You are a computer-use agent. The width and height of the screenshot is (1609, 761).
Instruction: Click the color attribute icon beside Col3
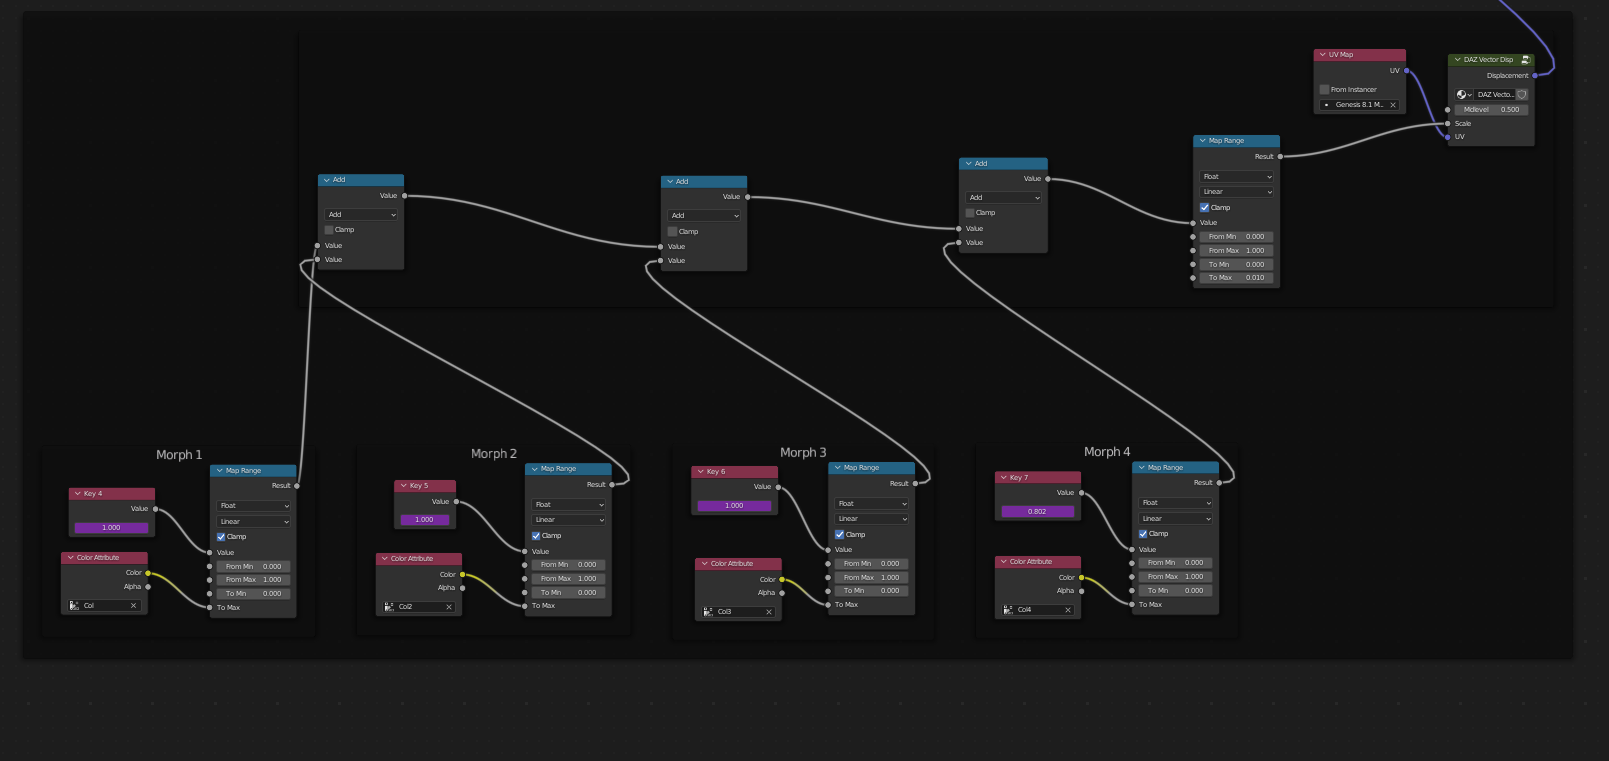[x=708, y=612]
